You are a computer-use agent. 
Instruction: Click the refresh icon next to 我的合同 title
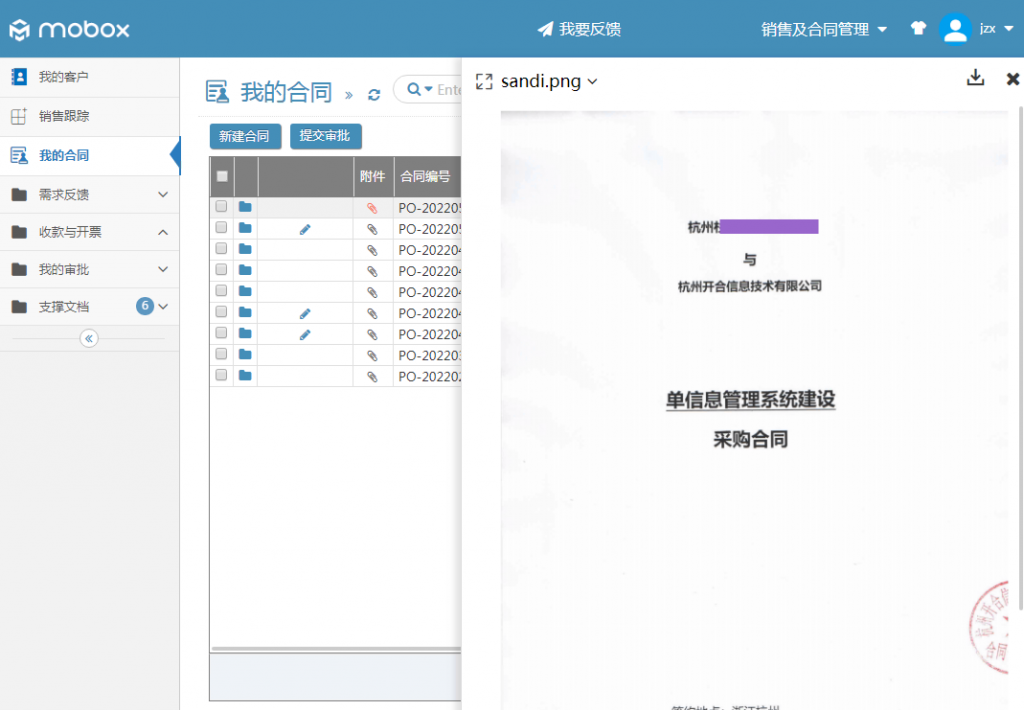click(x=374, y=94)
